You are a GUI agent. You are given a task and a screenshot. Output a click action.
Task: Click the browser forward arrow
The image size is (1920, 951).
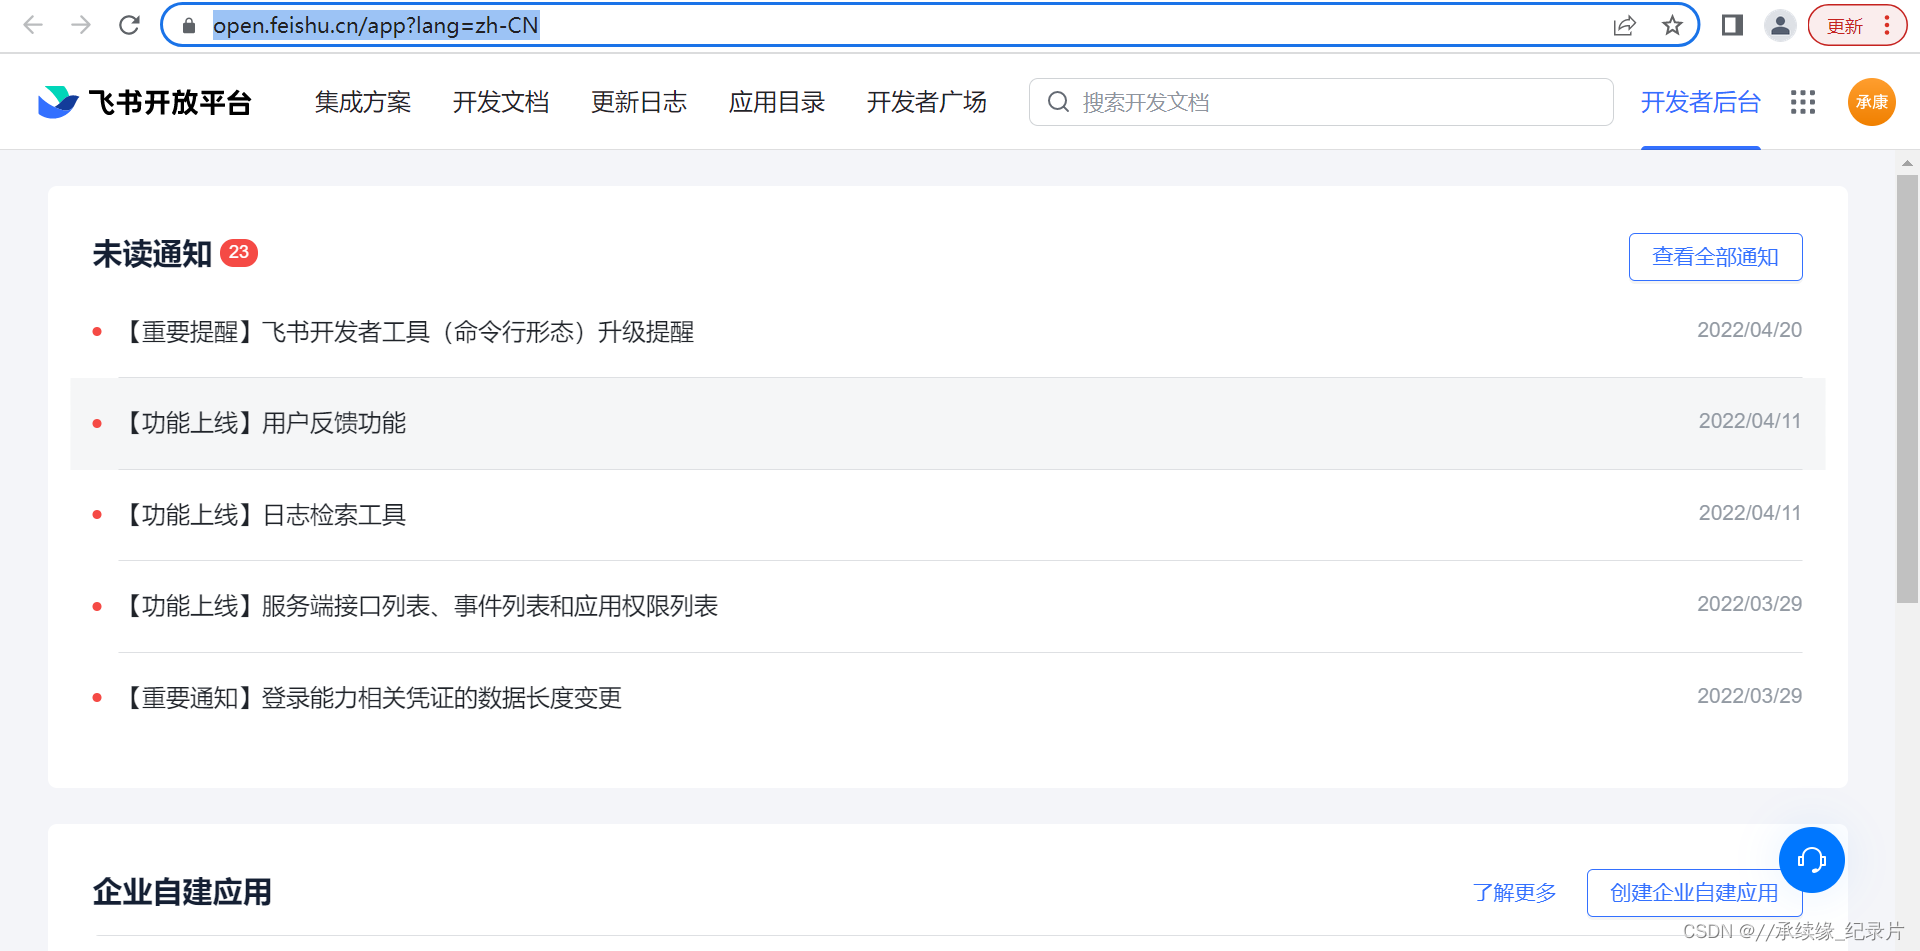pyautogui.click(x=81, y=25)
